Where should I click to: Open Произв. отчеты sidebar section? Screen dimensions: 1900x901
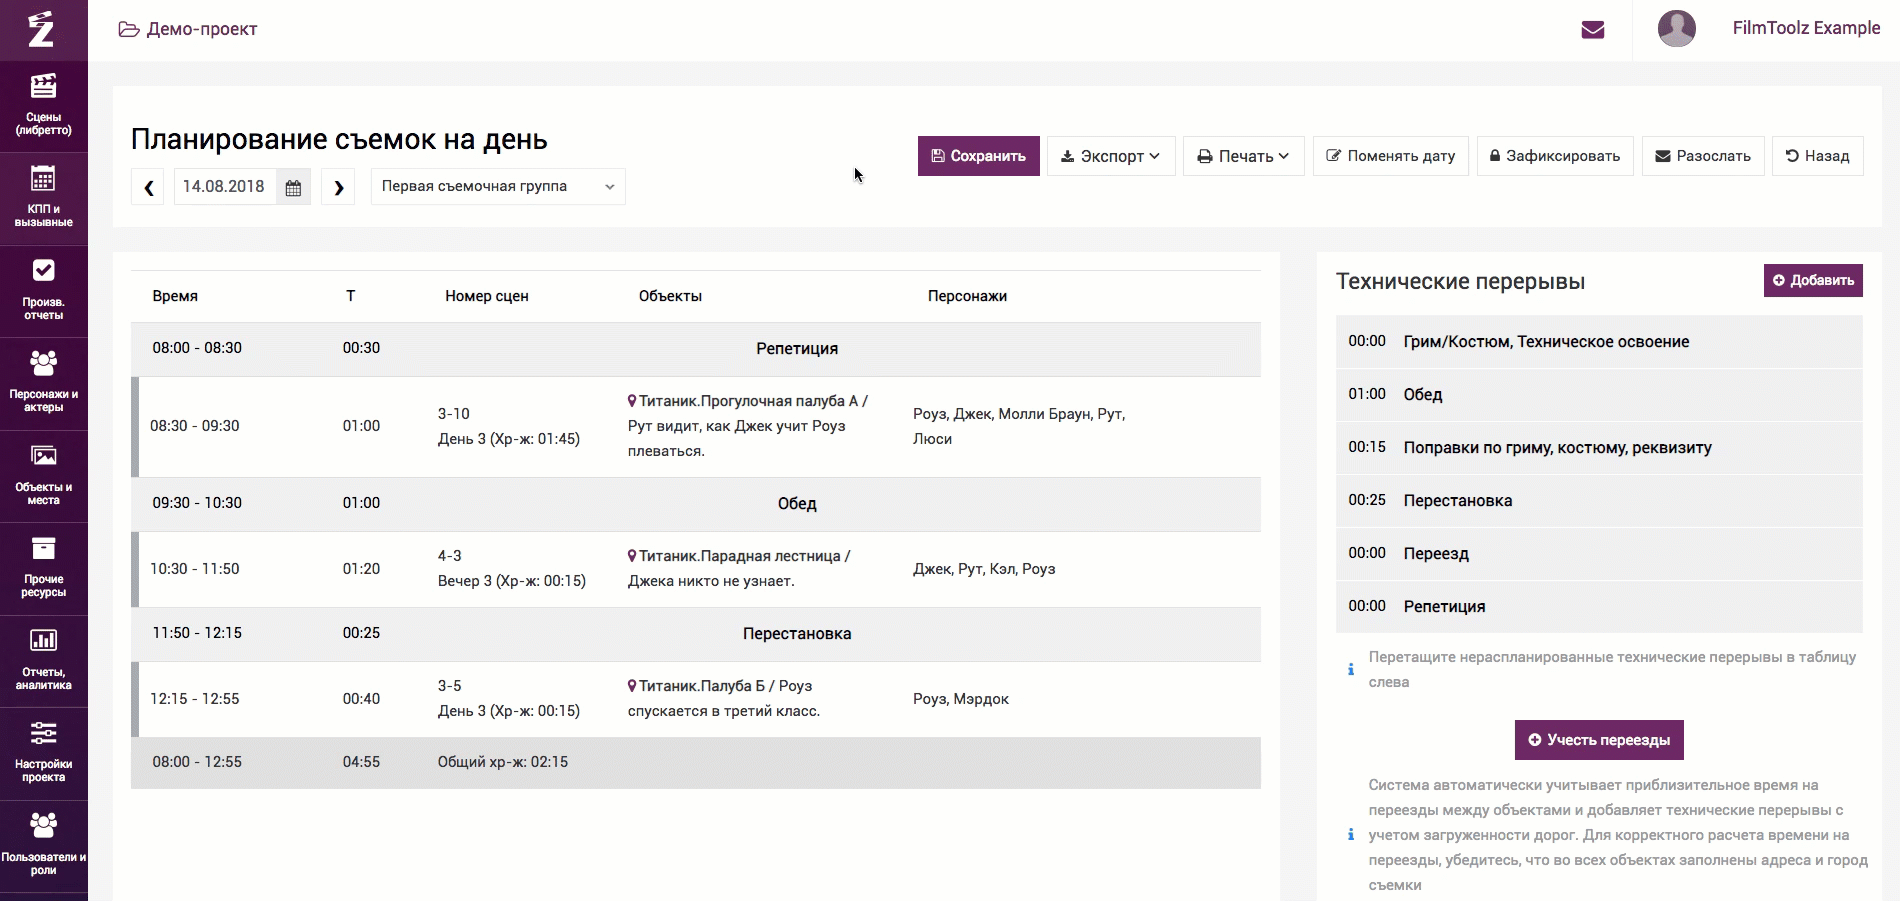point(44,291)
